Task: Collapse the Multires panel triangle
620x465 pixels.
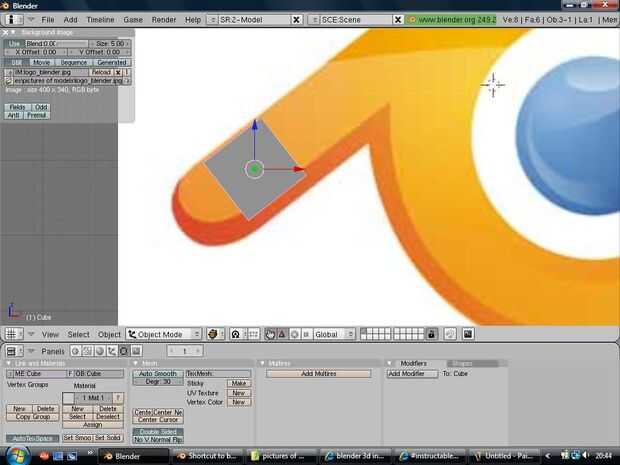Action: point(262,363)
